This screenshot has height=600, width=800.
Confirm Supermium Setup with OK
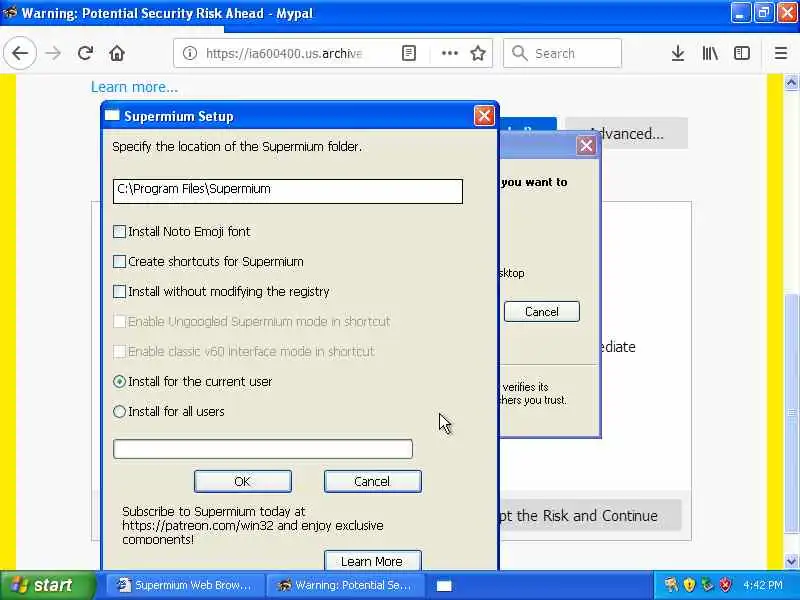243,481
